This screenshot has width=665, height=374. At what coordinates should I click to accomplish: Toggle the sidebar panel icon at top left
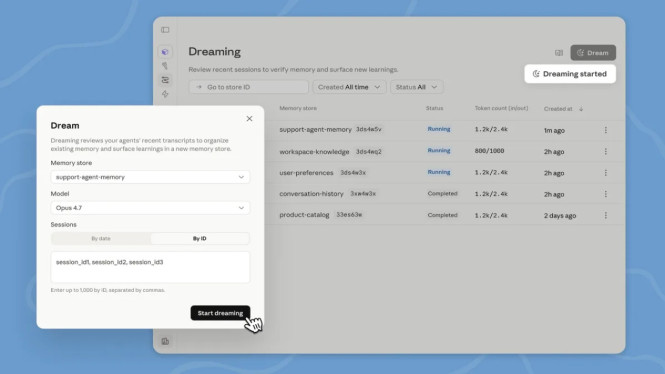point(165,30)
